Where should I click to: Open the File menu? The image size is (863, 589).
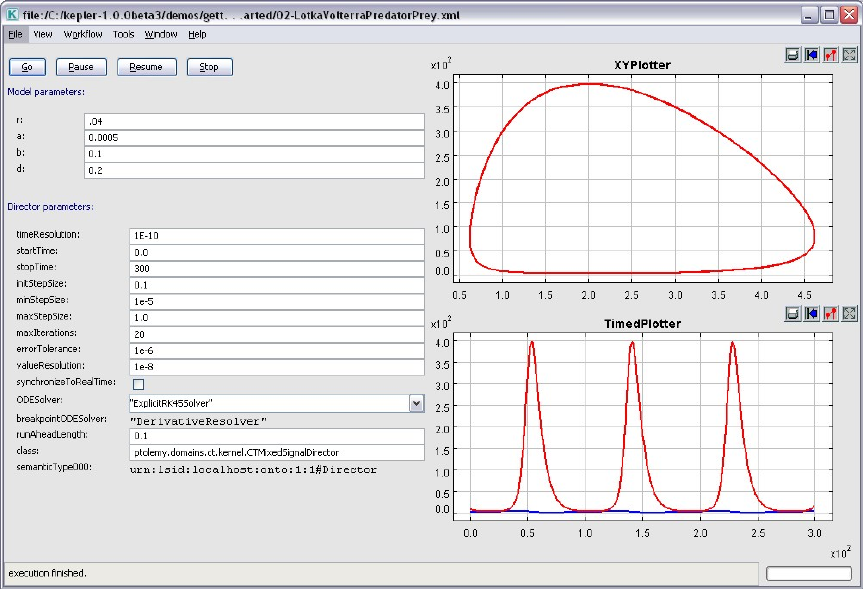click(x=16, y=34)
